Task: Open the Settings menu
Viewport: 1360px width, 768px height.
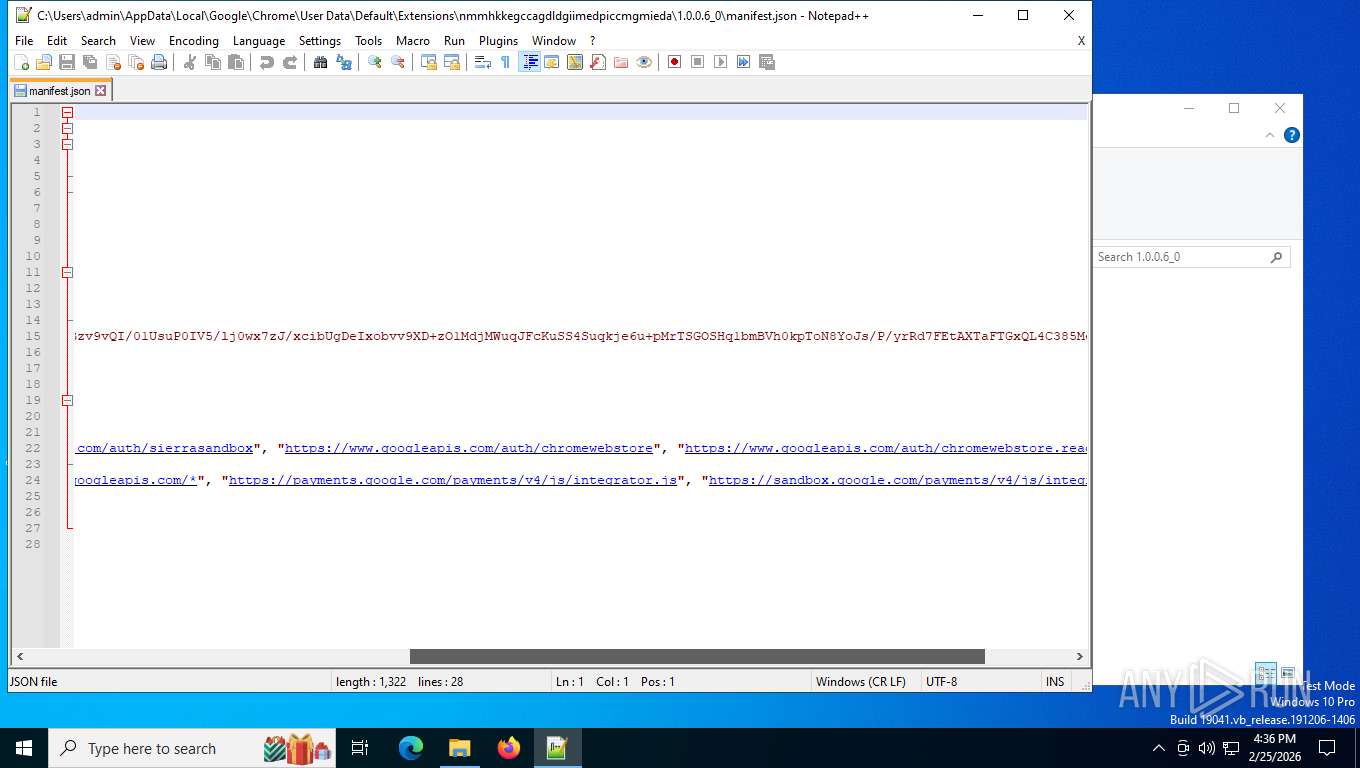Action: [x=320, y=41]
